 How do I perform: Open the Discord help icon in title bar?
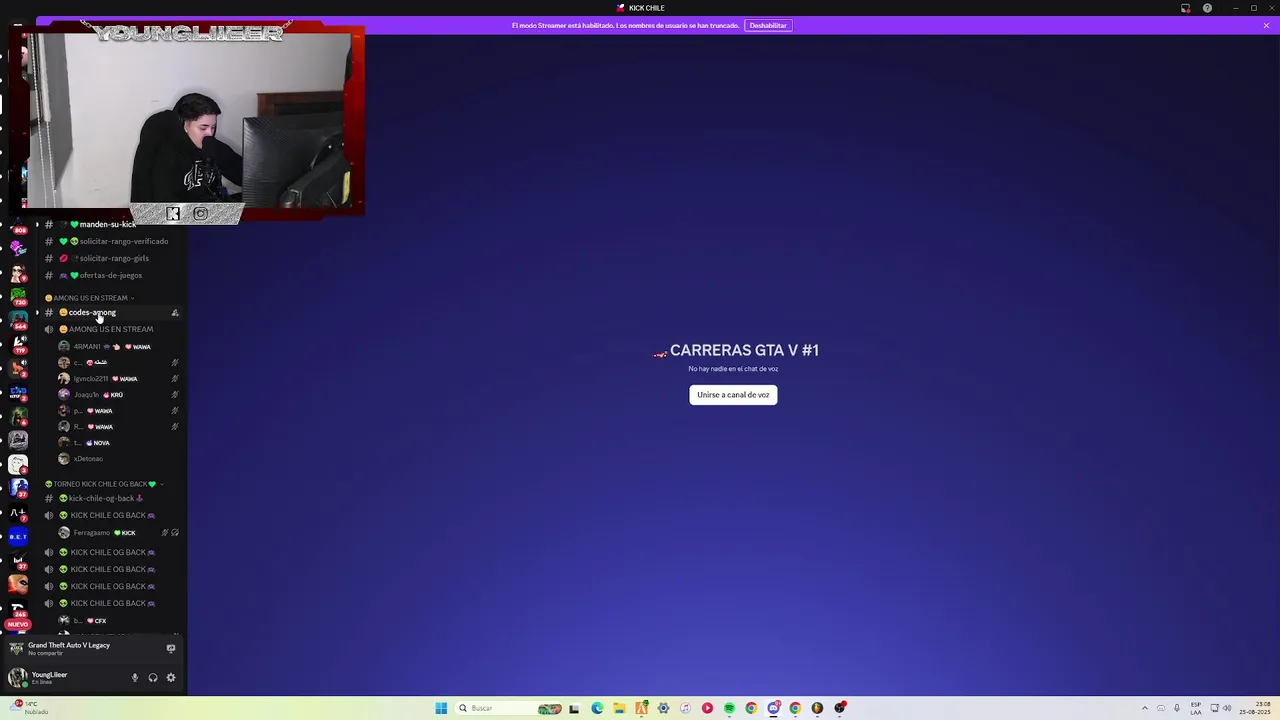pos(1207,8)
